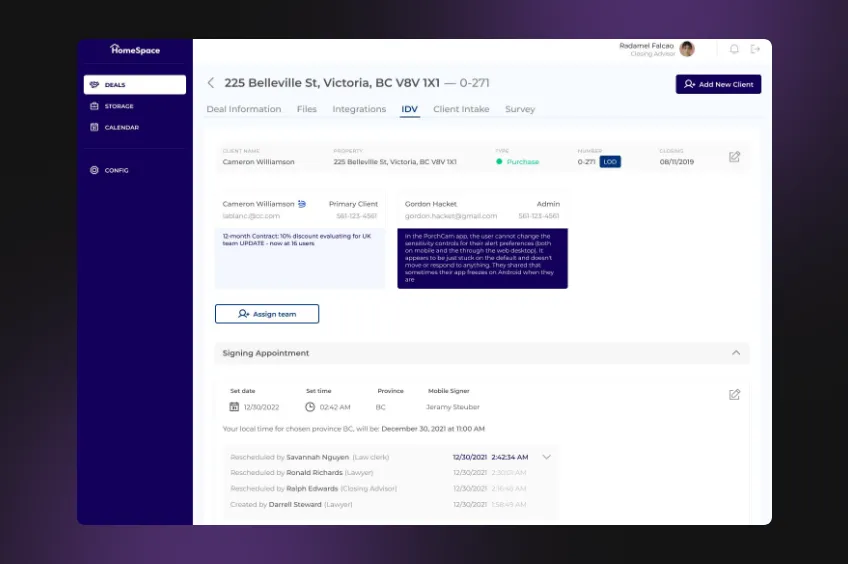Click the calendar icon beside set date

(x=234, y=407)
